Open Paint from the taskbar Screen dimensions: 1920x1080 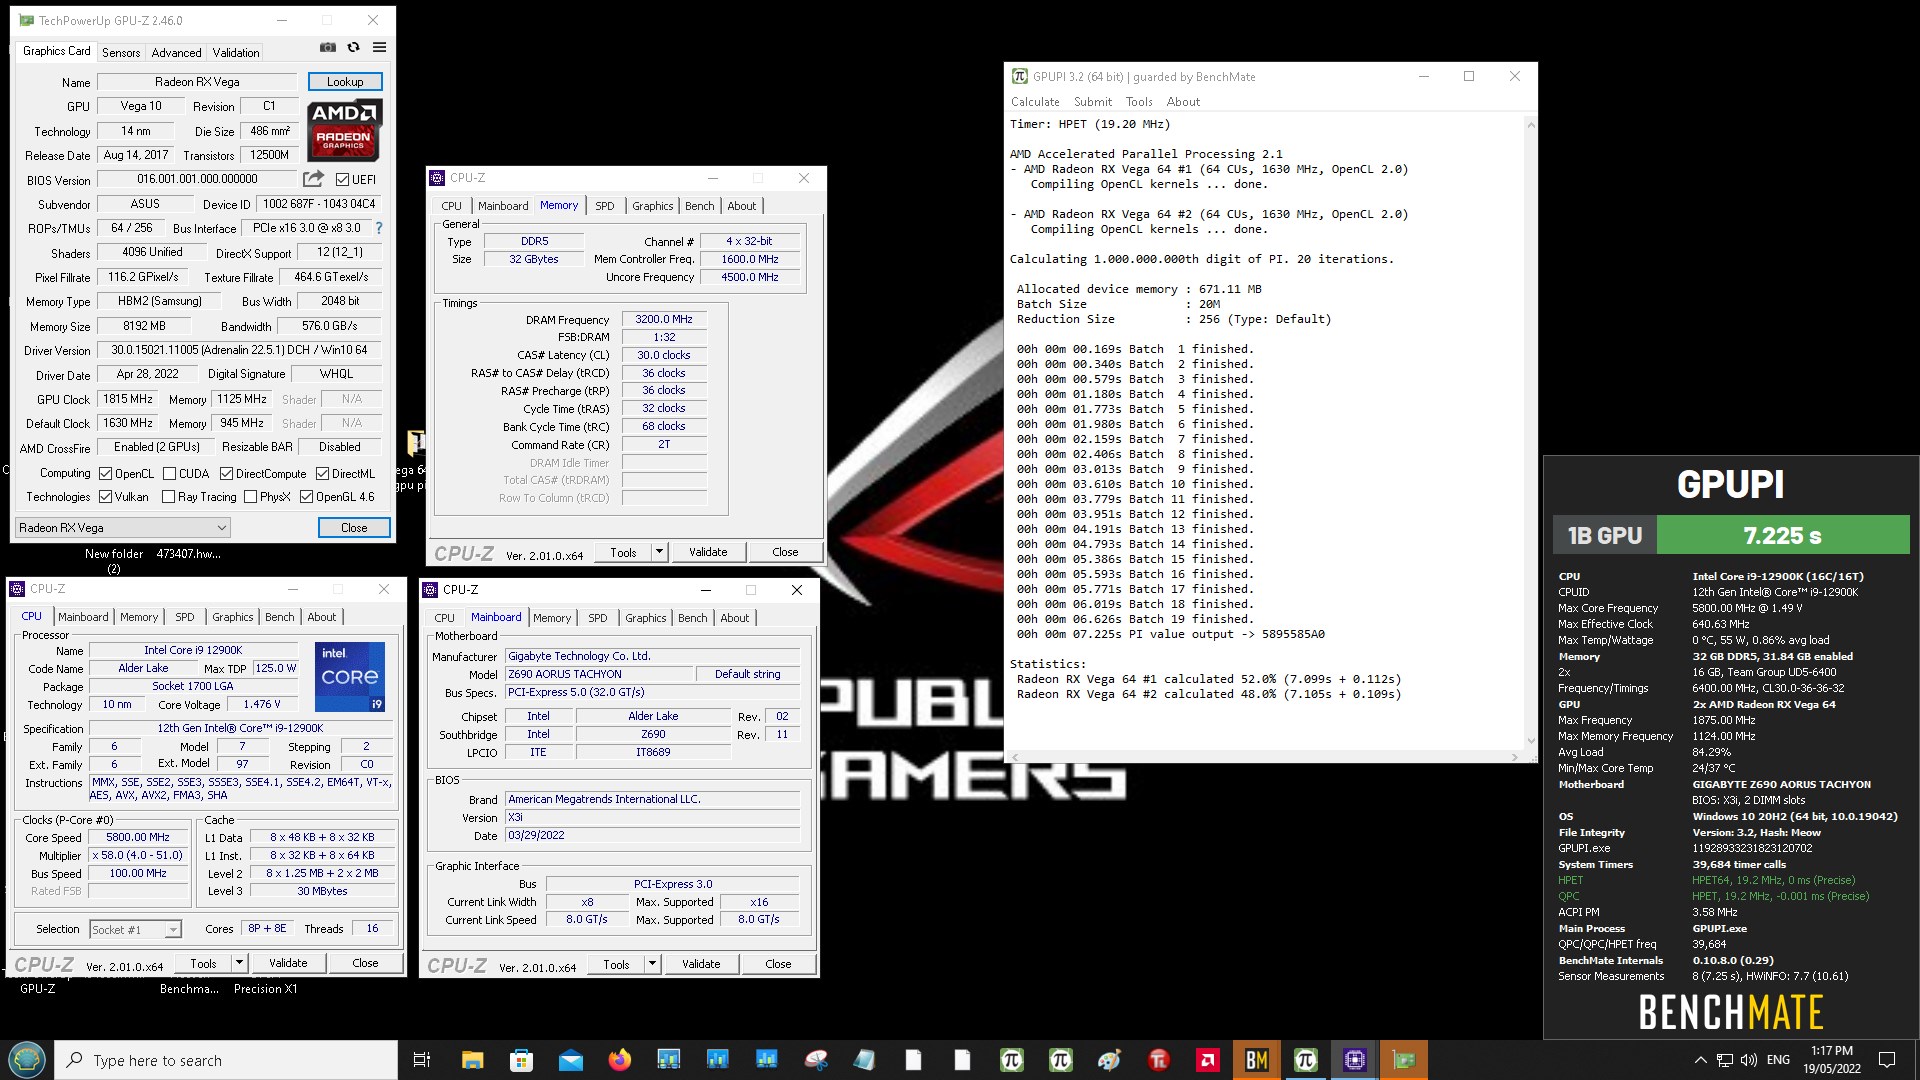point(1109,1060)
